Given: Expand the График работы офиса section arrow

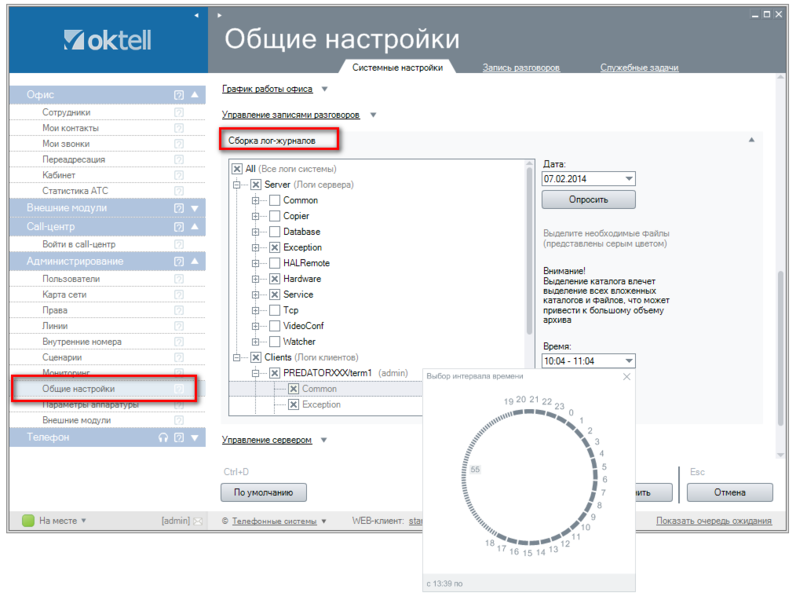Looking at the screenshot, I should pos(324,89).
